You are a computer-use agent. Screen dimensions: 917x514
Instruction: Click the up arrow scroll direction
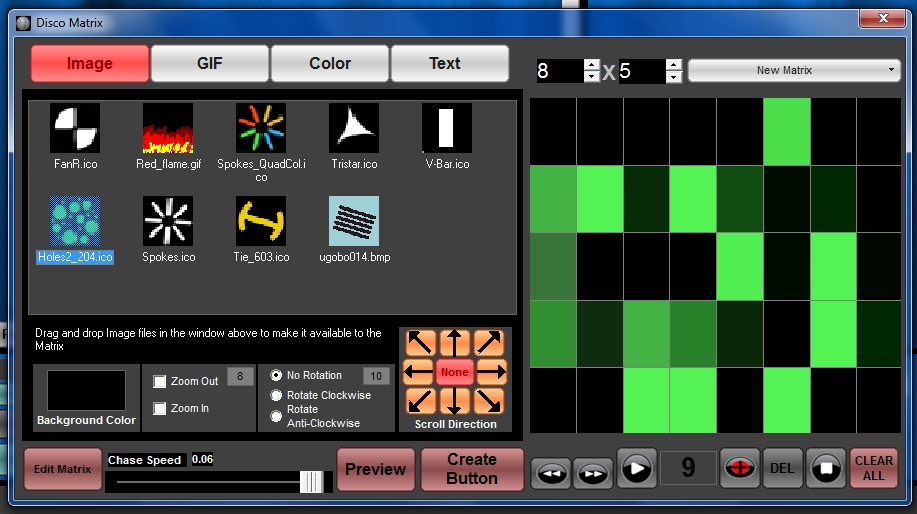coord(455,343)
